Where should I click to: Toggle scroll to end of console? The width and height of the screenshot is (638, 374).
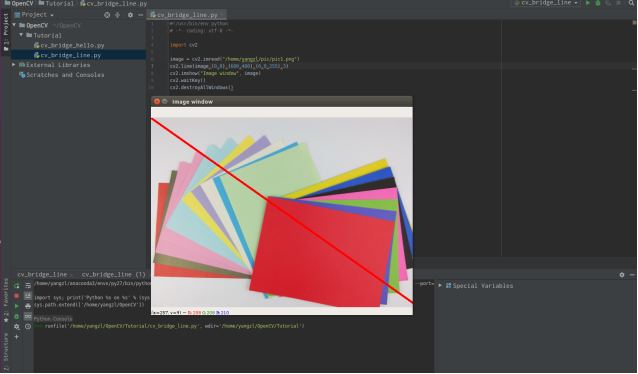[x=28, y=296]
